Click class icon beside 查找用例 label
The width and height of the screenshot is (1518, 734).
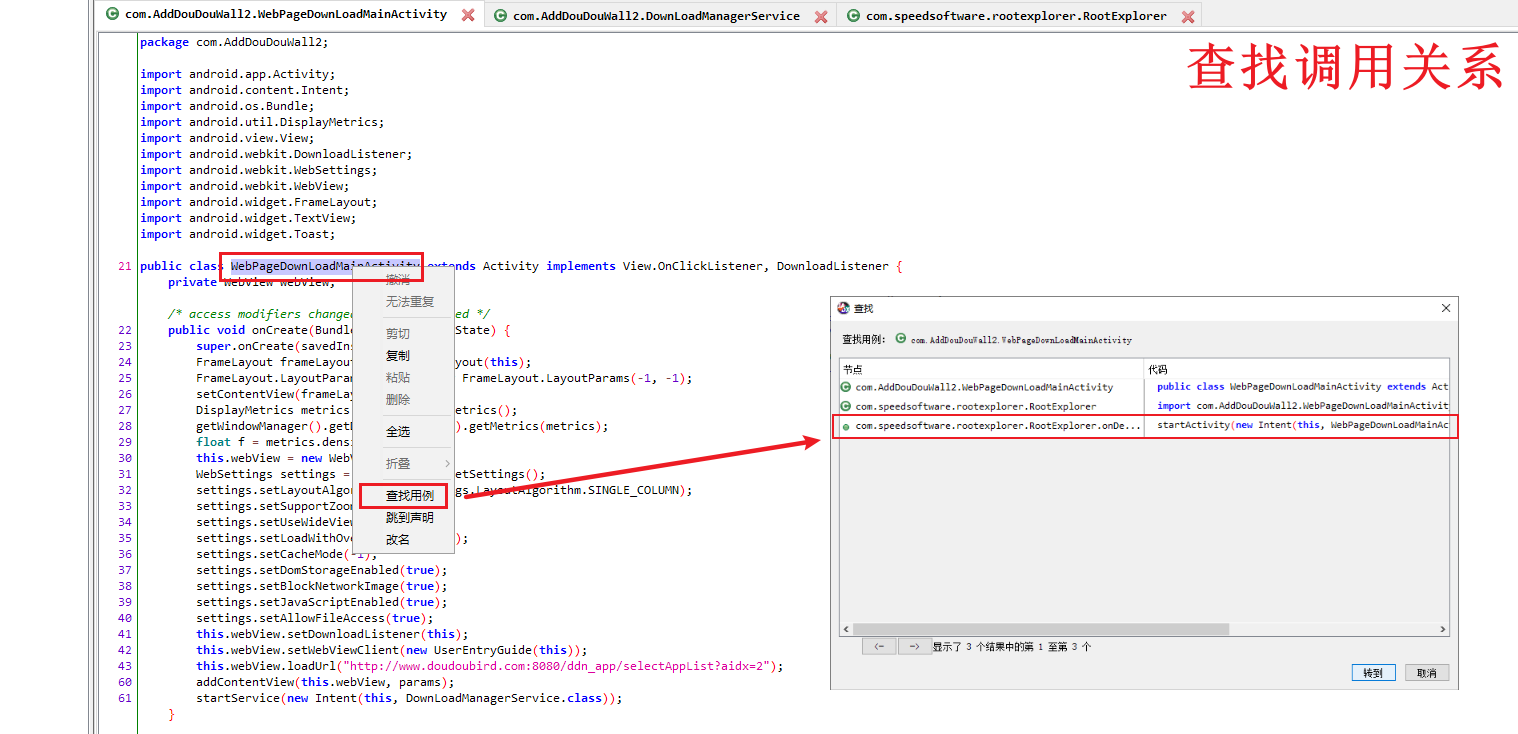click(x=901, y=340)
